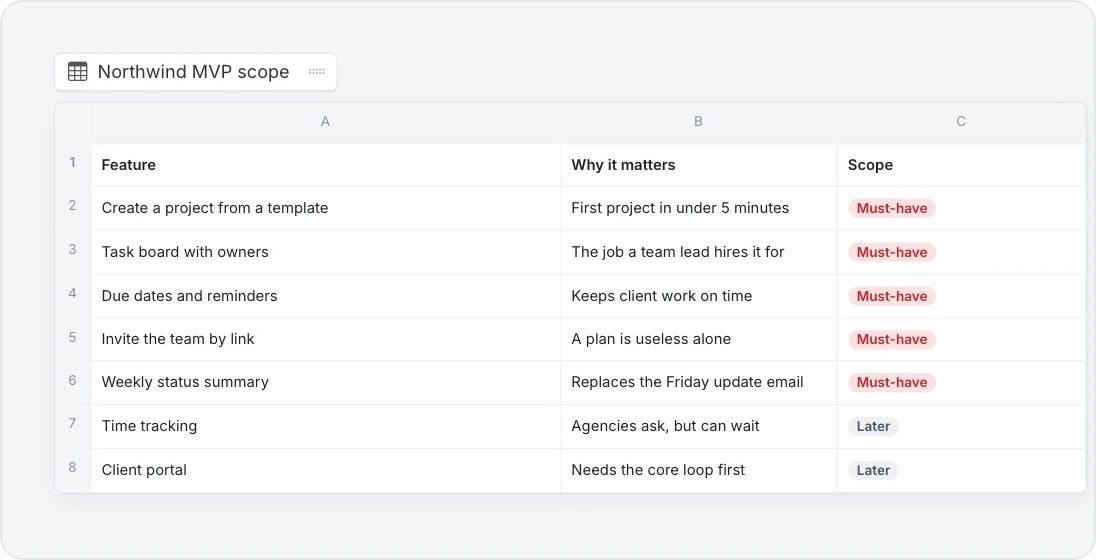Select row 3 header number
This screenshot has width=1096, height=560.
73,250
